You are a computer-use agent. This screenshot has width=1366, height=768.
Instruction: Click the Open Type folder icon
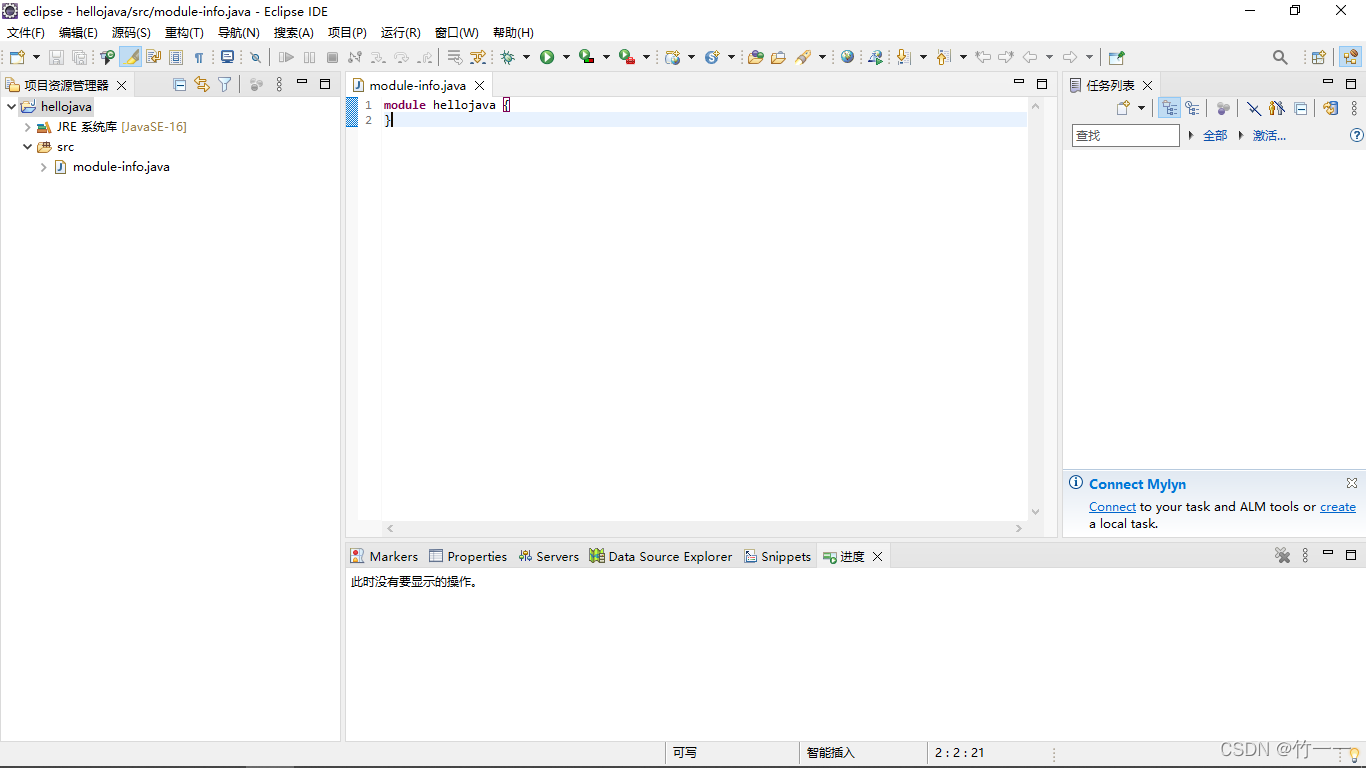(756, 57)
